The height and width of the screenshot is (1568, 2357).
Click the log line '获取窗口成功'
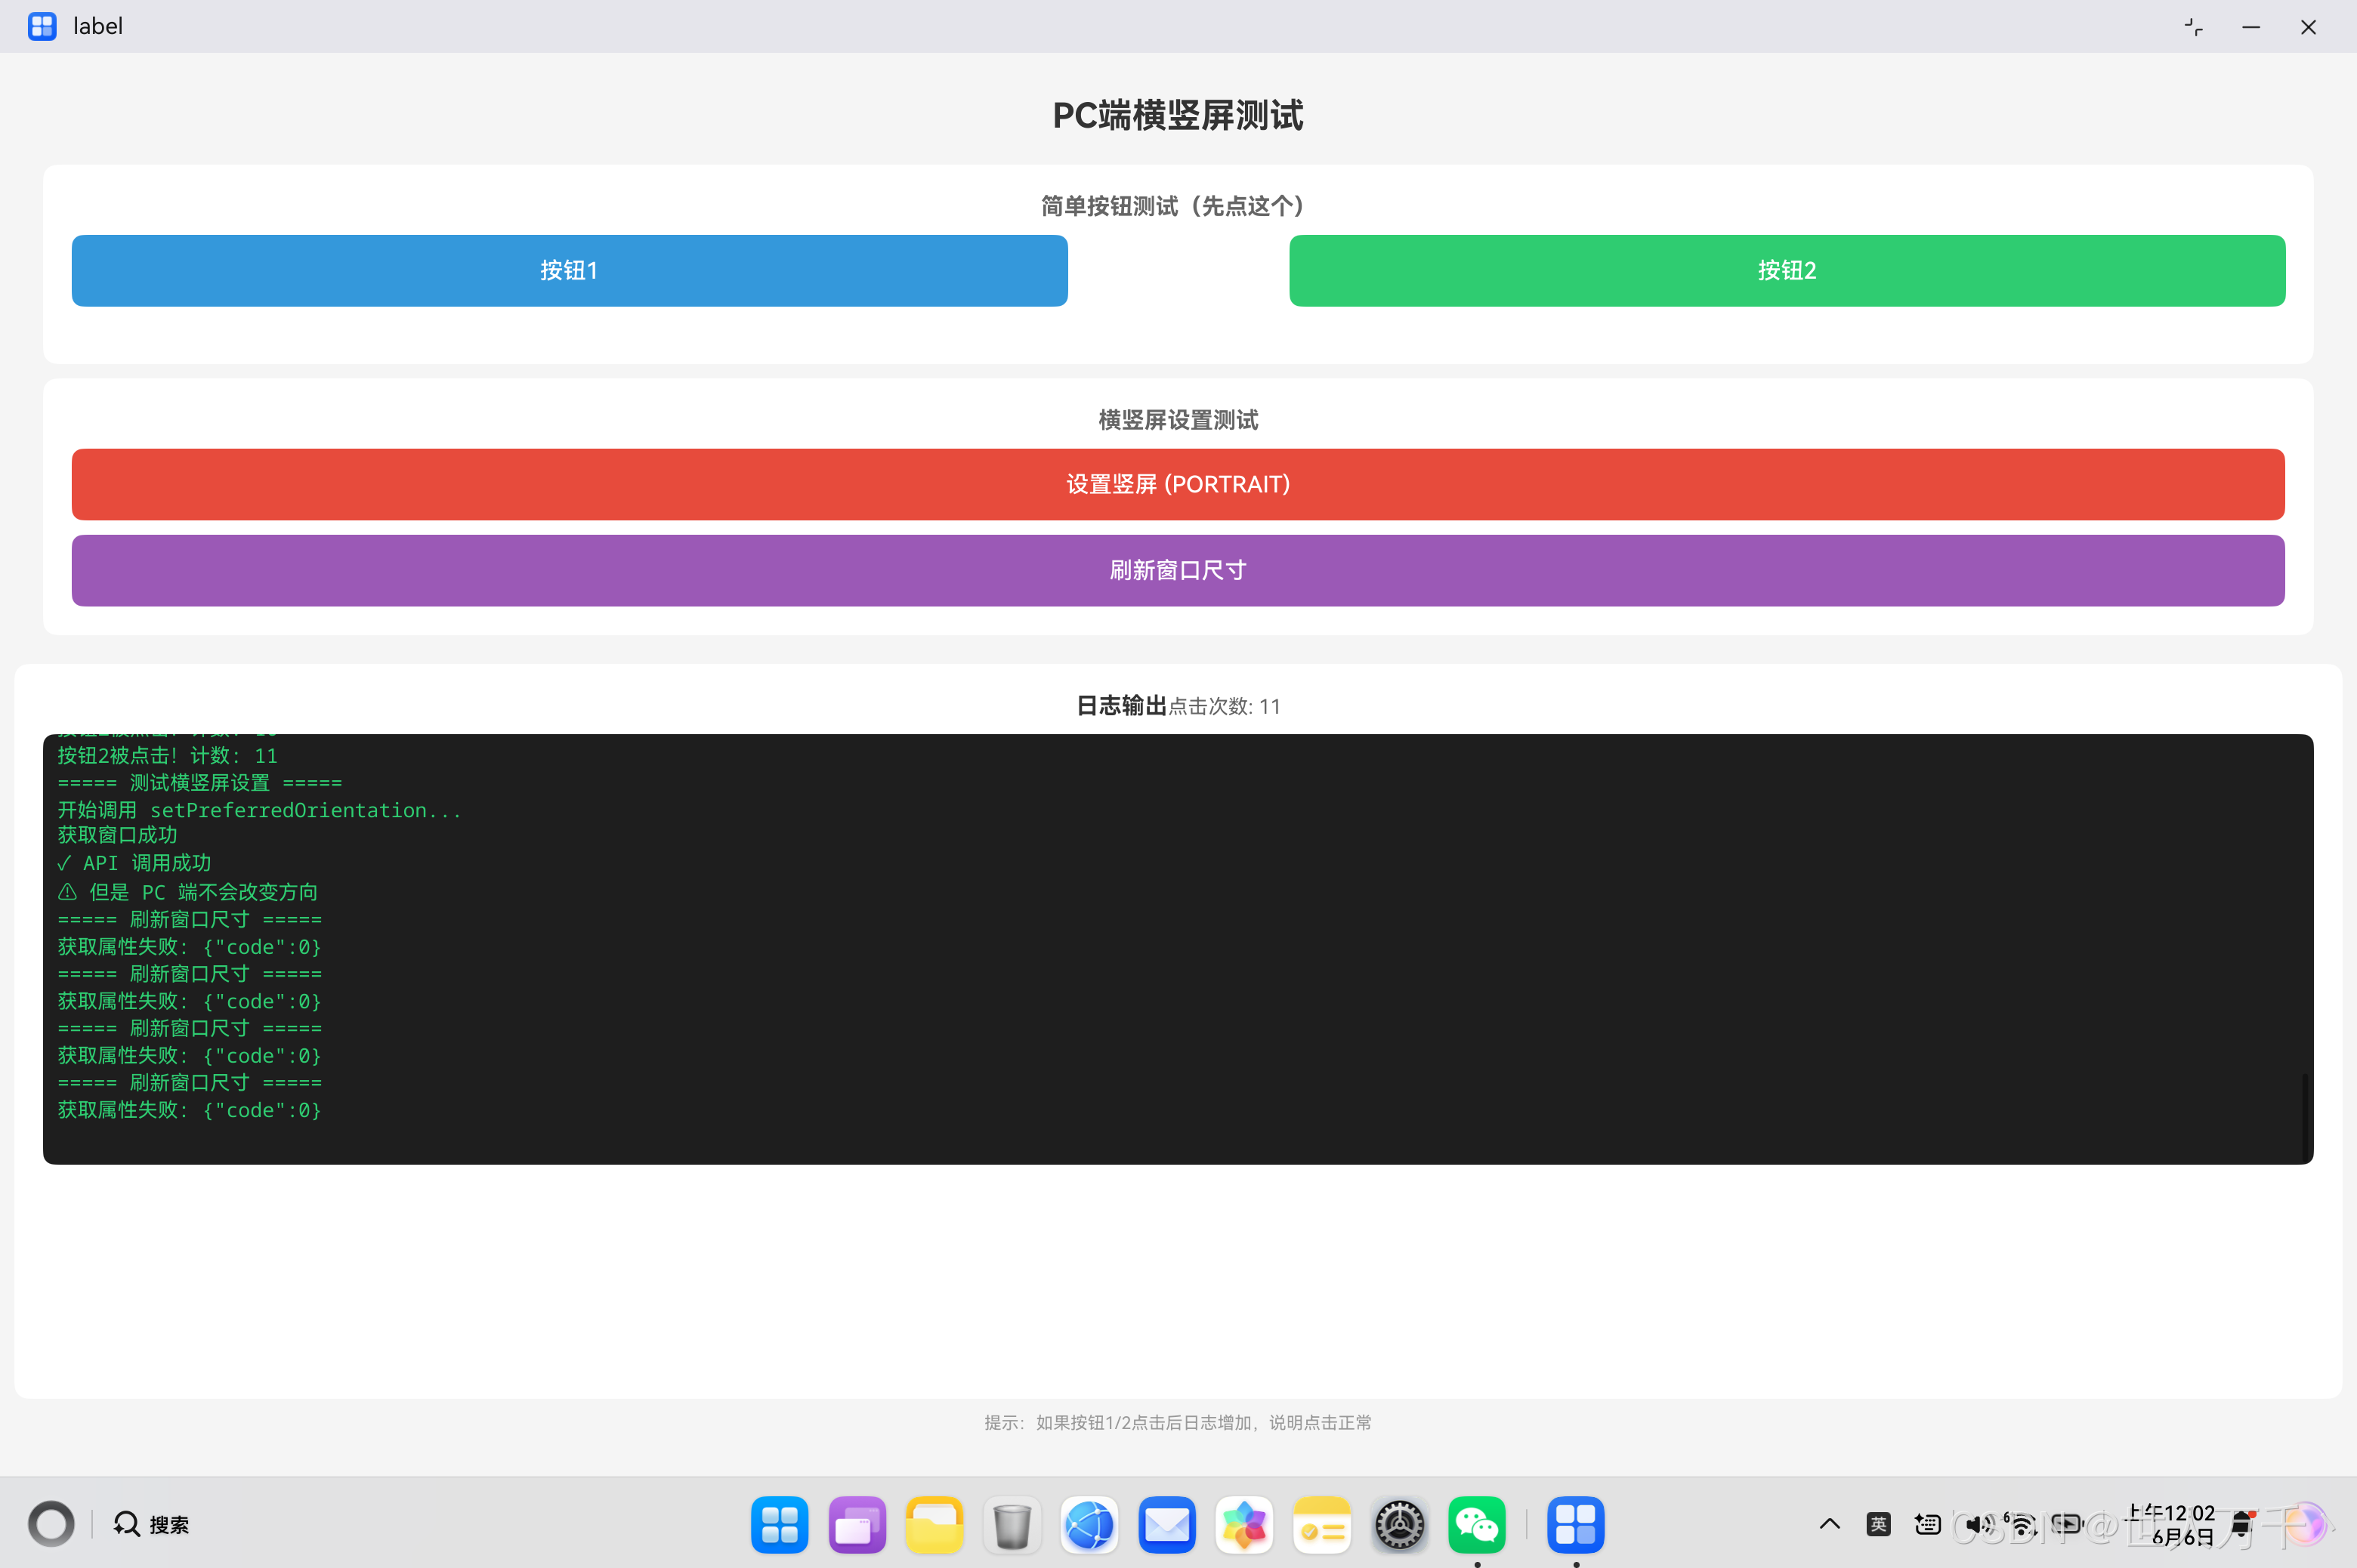click(x=117, y=835)
